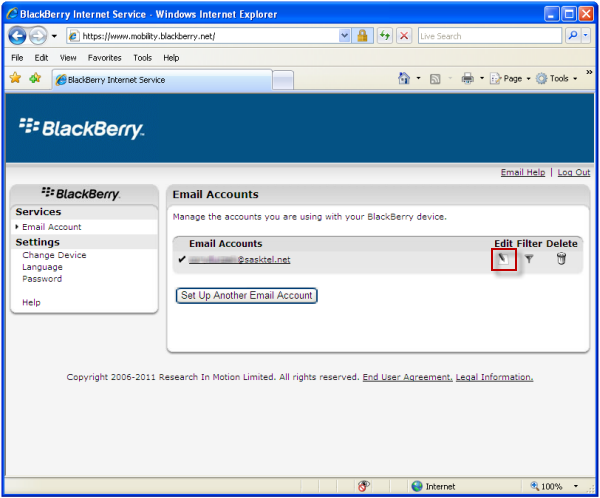The image size is (600, 498).
Task: Open the search provider dropdown arrow
Action: click(x=585, y=36)
